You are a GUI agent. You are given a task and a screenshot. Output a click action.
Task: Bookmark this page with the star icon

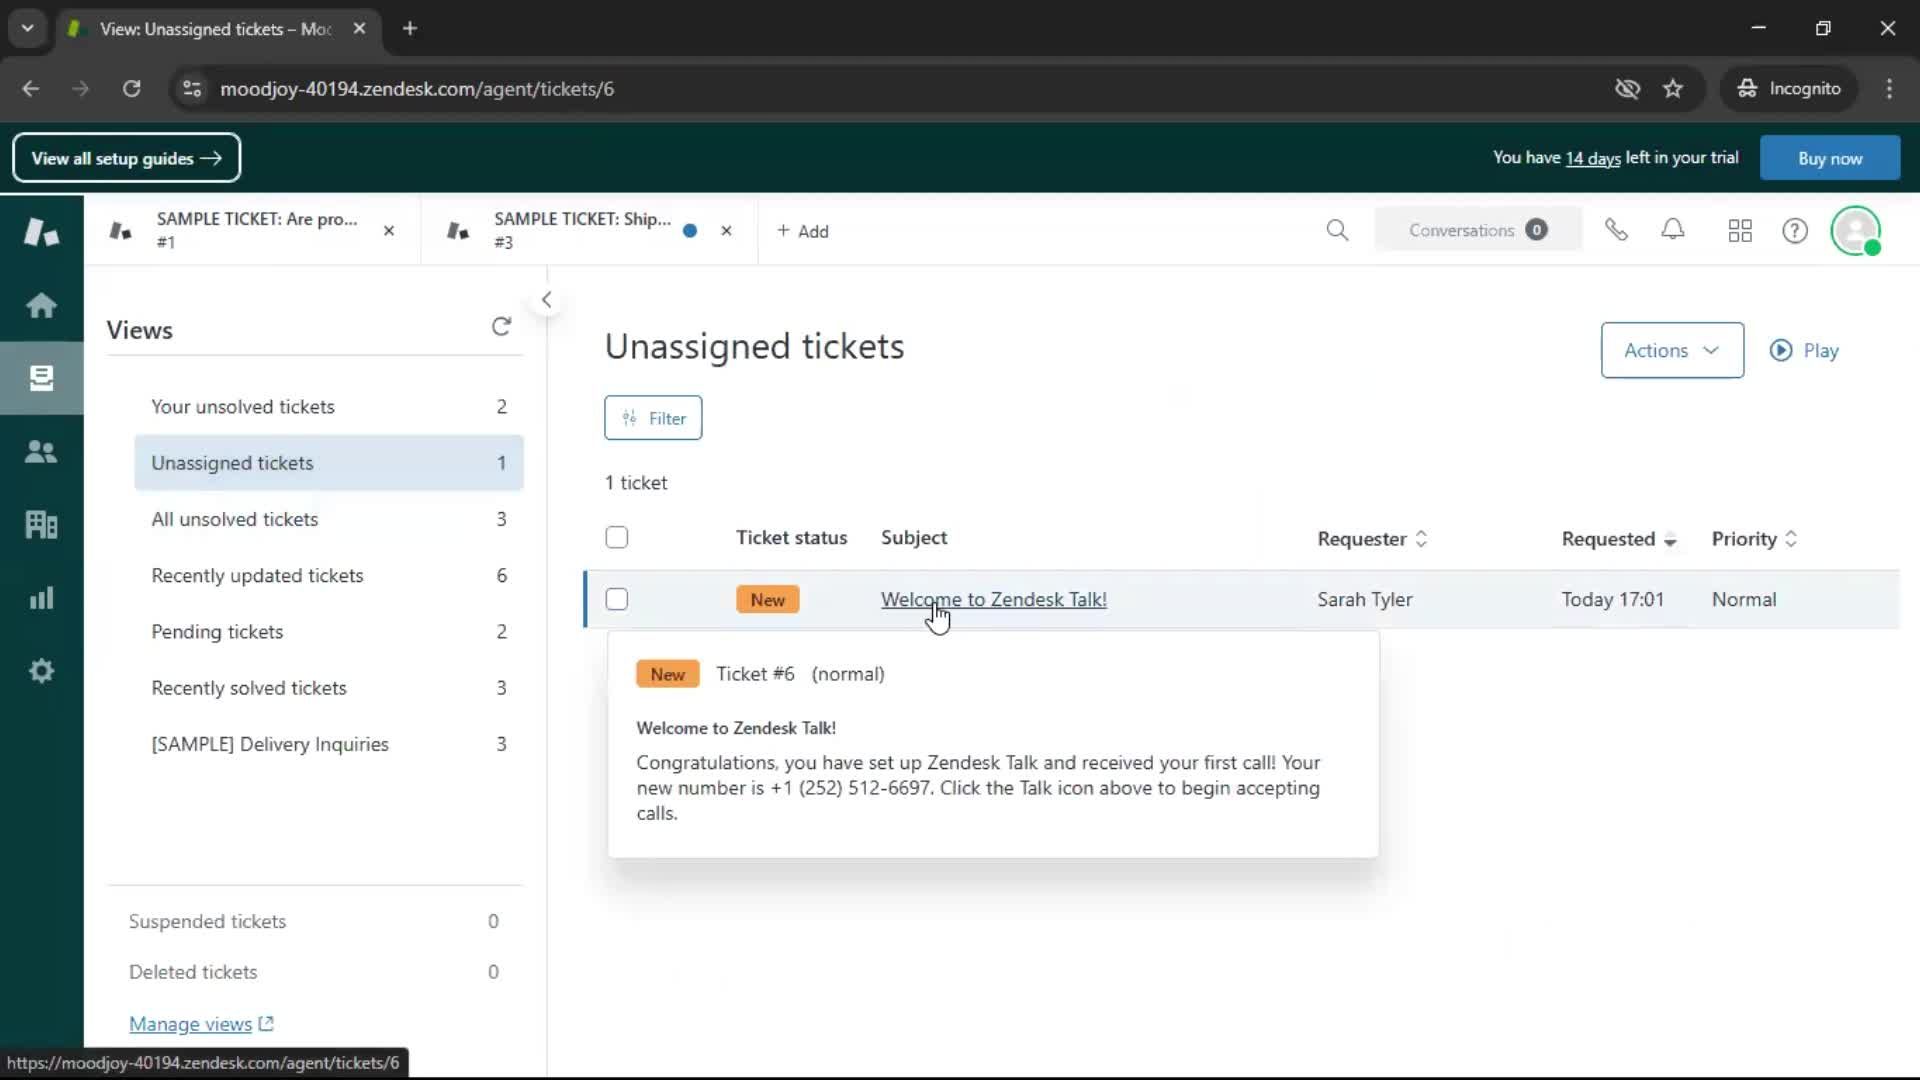tap(1673, 89)
